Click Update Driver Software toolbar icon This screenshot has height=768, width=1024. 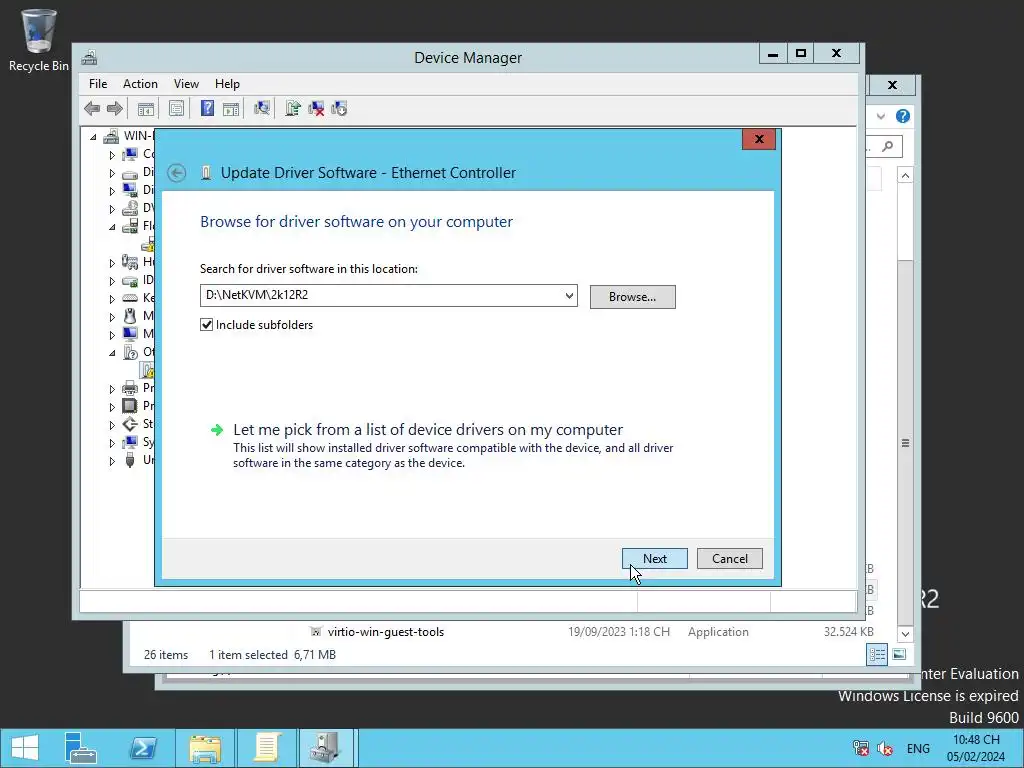click(x=293, y=108)
